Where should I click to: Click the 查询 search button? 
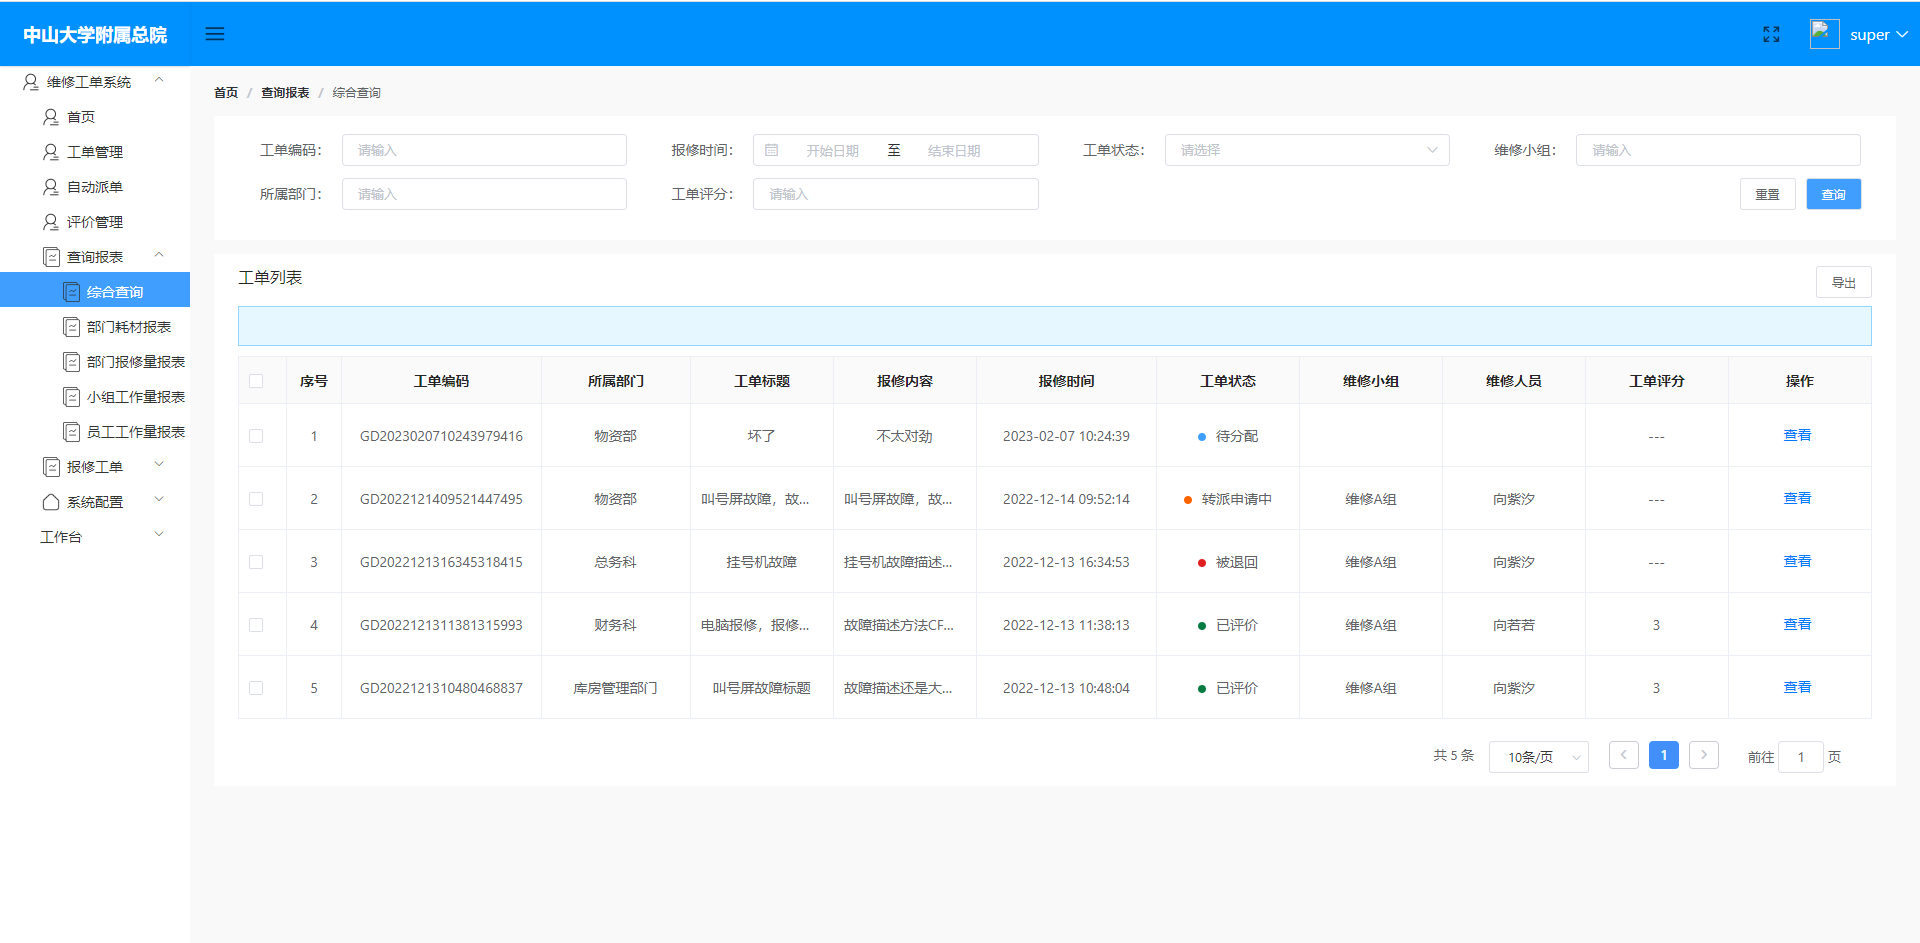point(1833,194)
